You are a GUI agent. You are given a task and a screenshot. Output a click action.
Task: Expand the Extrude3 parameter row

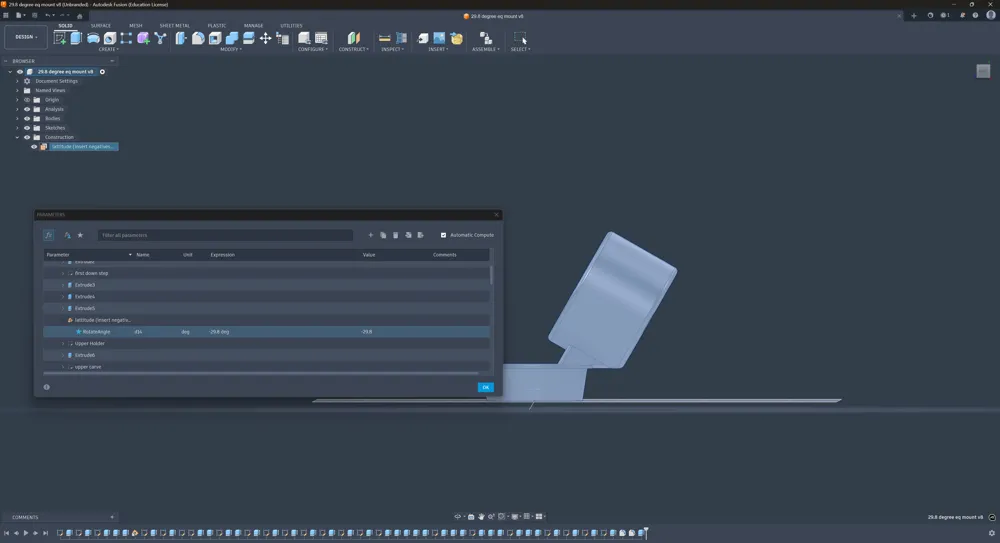pos(63,285)
